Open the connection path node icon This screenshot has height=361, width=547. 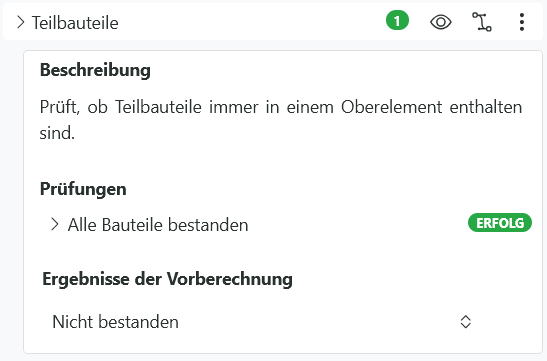click(x=482, y=22)
